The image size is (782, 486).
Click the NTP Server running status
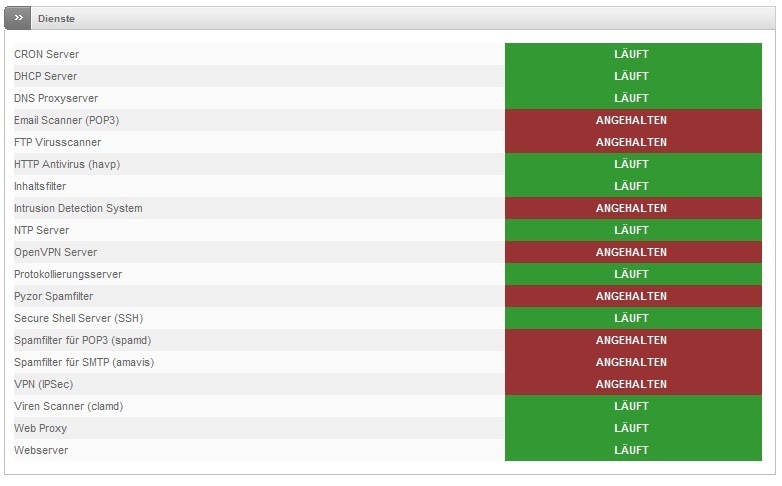(x=631, y=230)
